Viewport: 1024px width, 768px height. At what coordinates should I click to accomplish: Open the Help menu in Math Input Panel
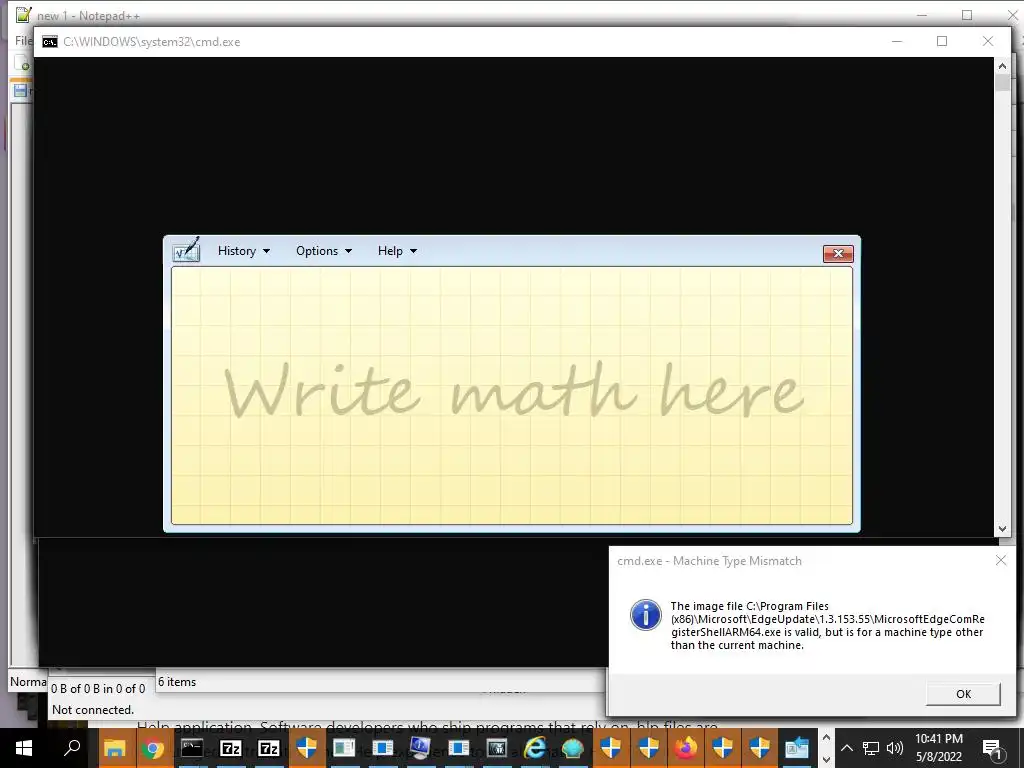pyautogui.click(x=396, y=251)
